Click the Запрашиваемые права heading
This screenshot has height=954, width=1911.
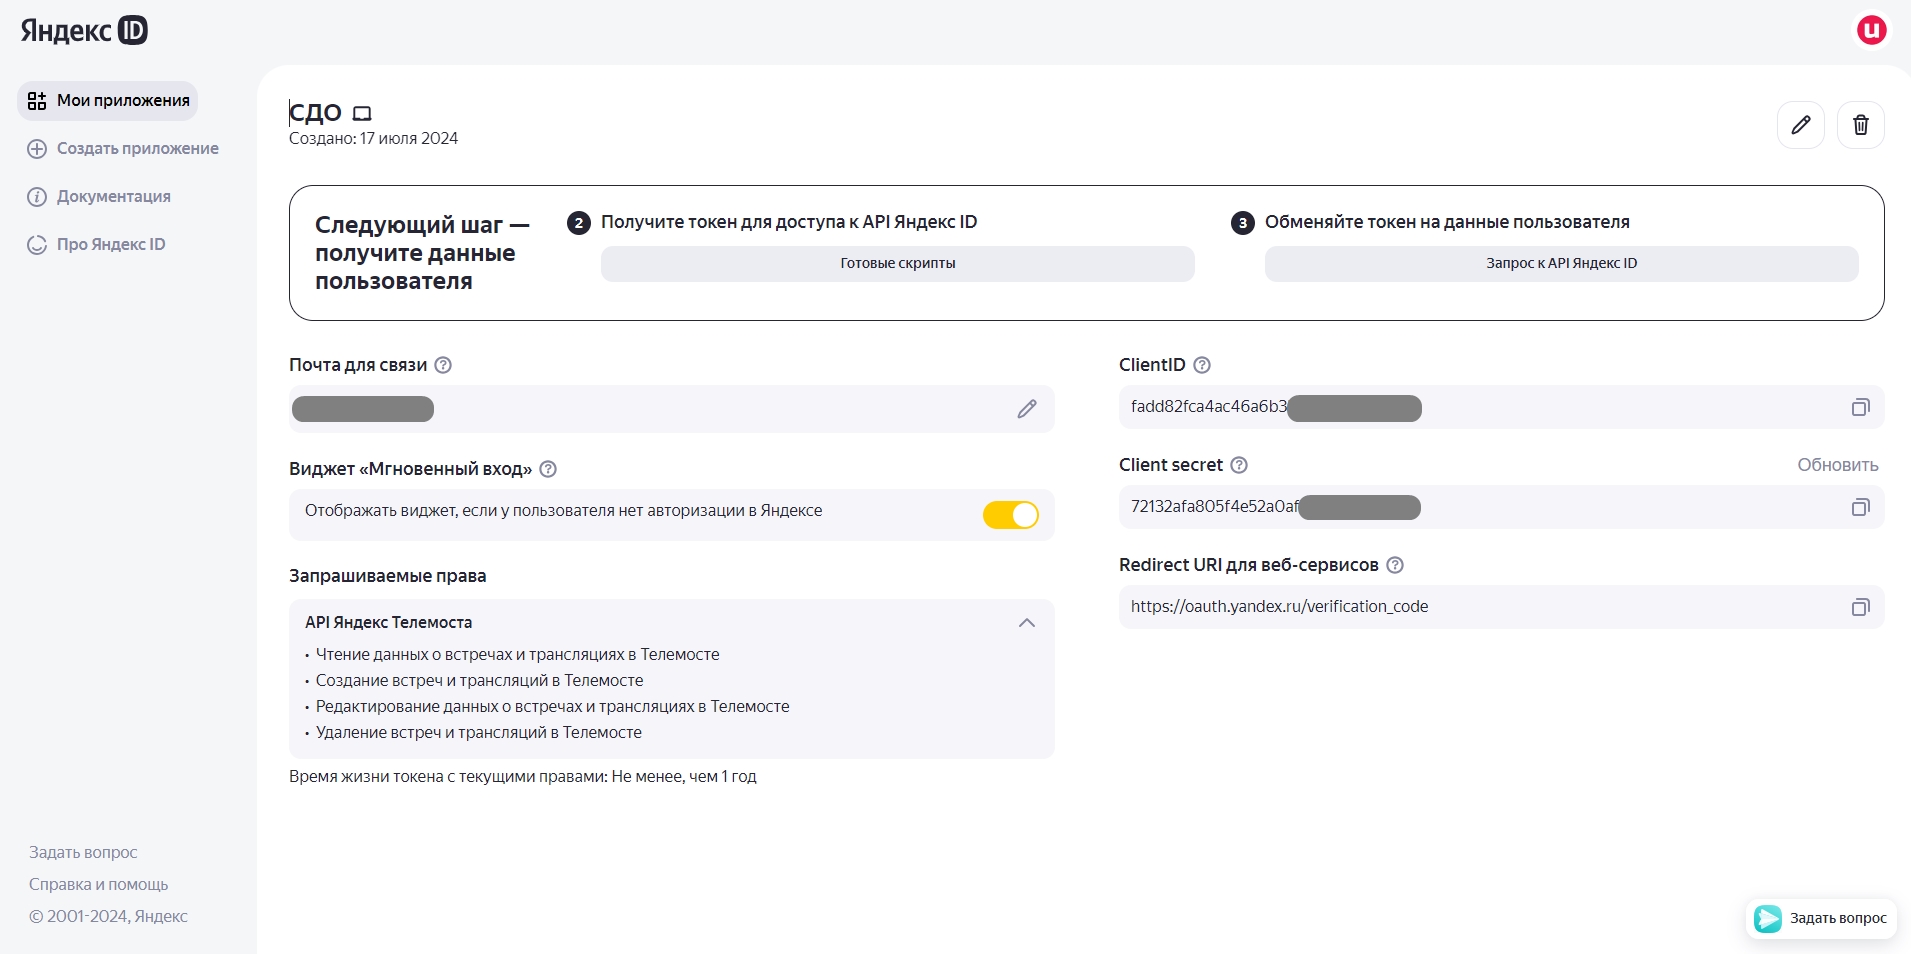pos(387,576)
